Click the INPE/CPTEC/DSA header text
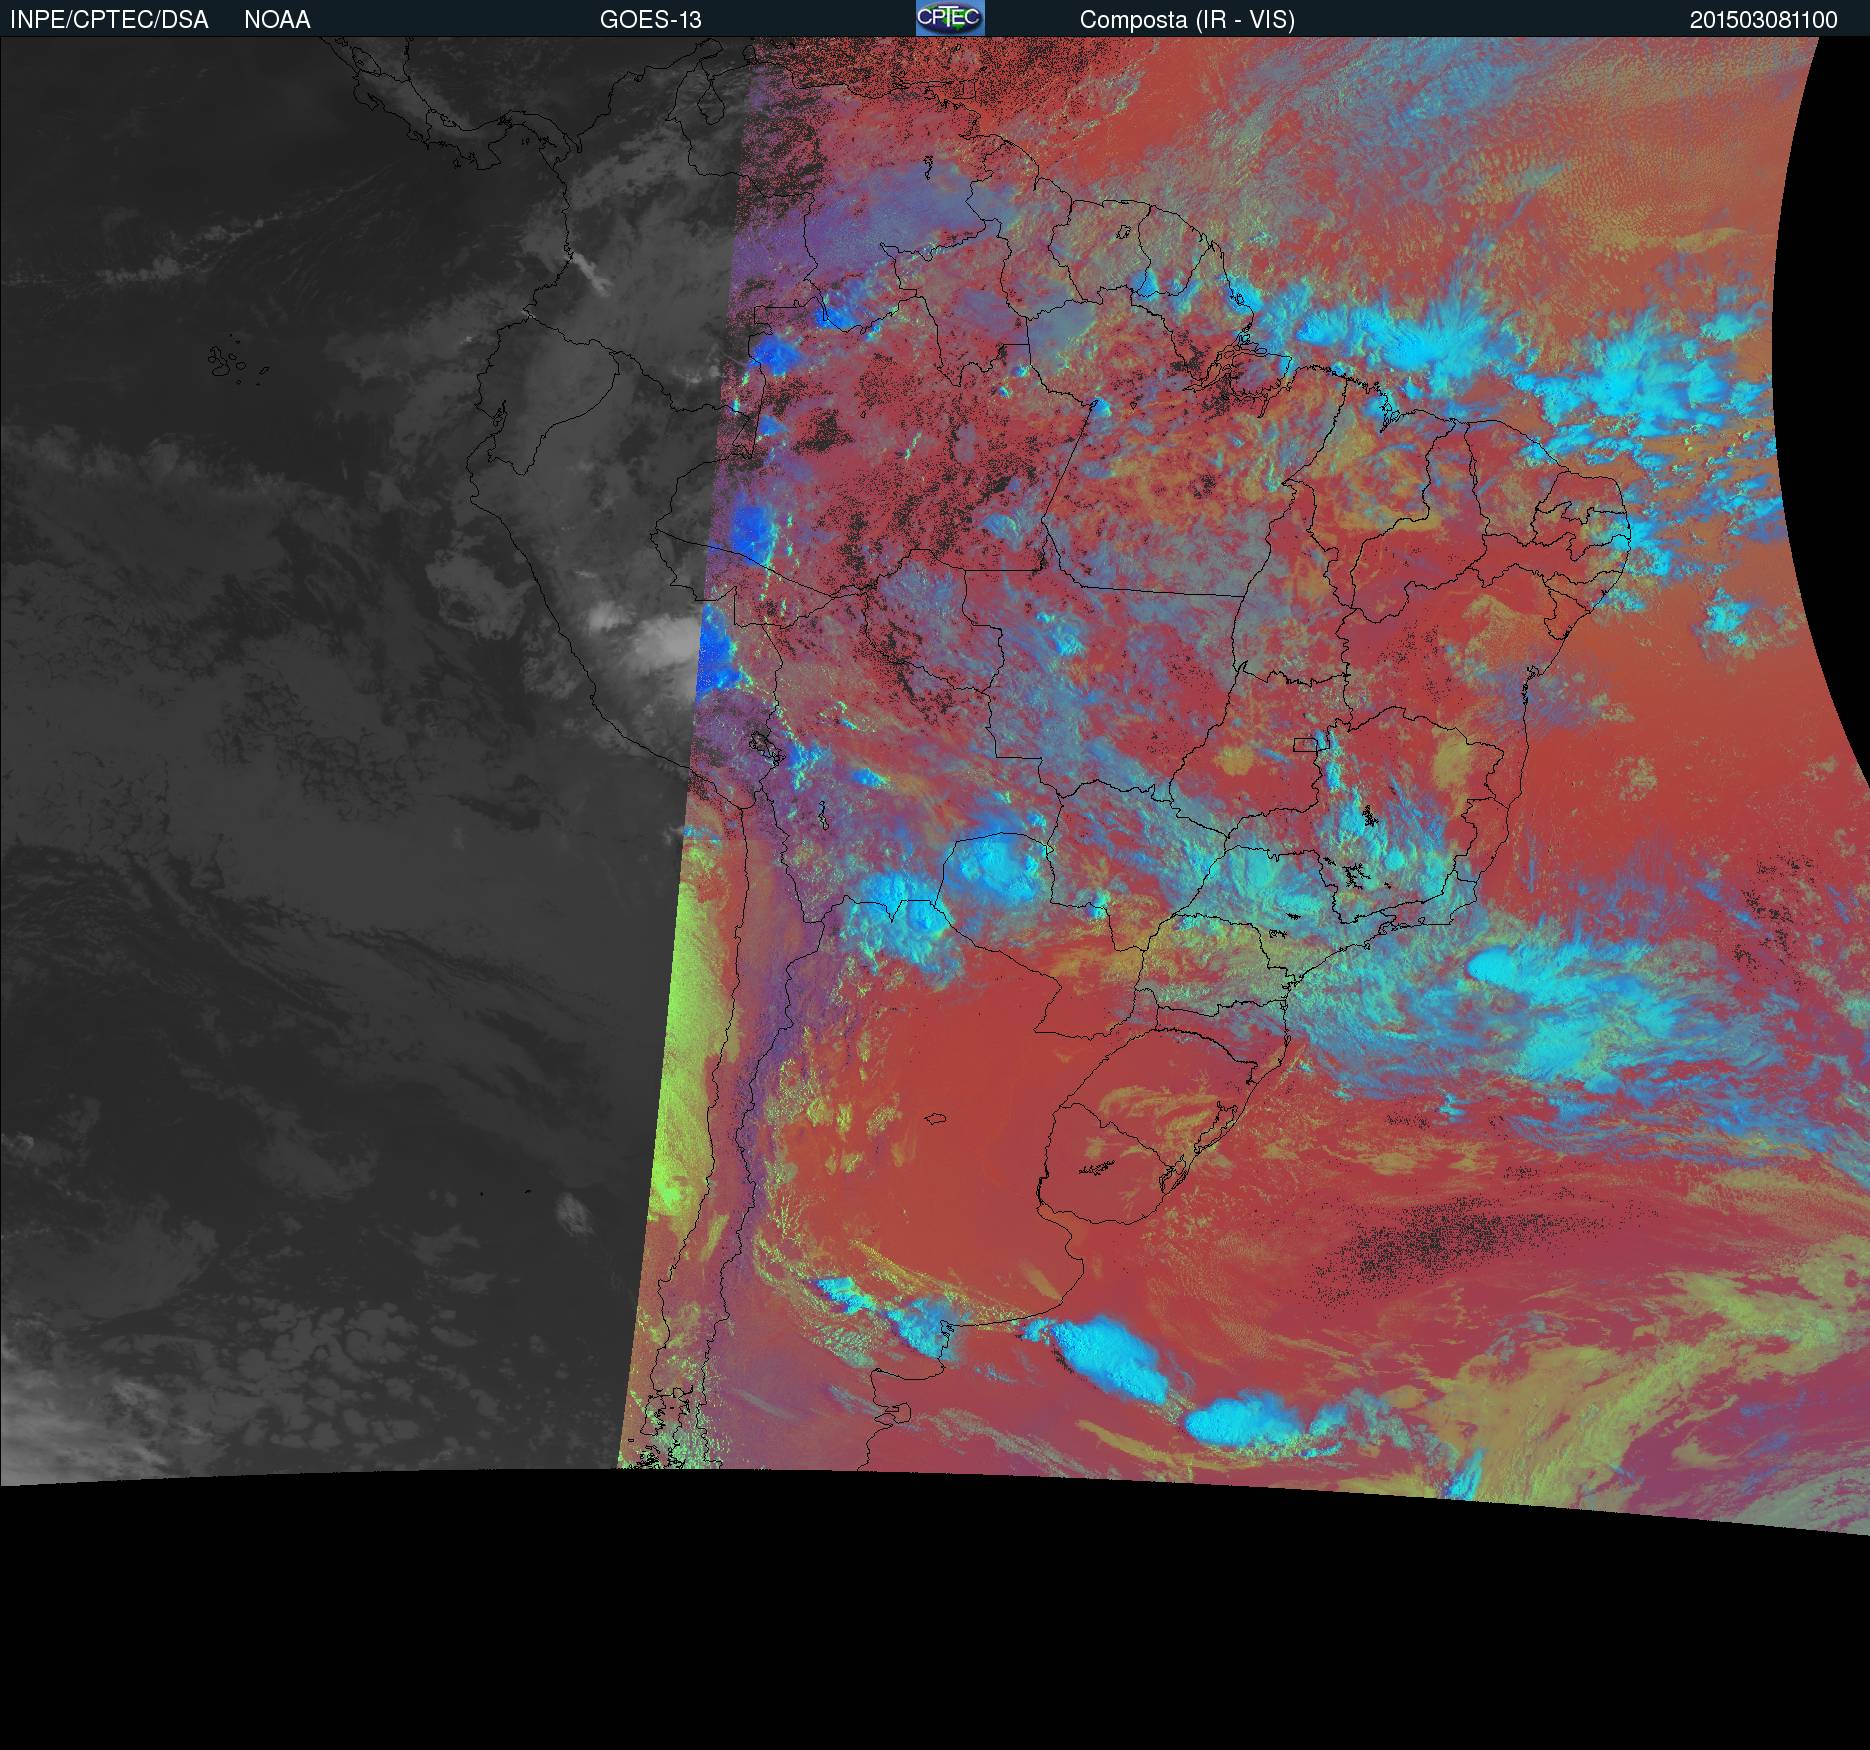 [x=109, y=20]
